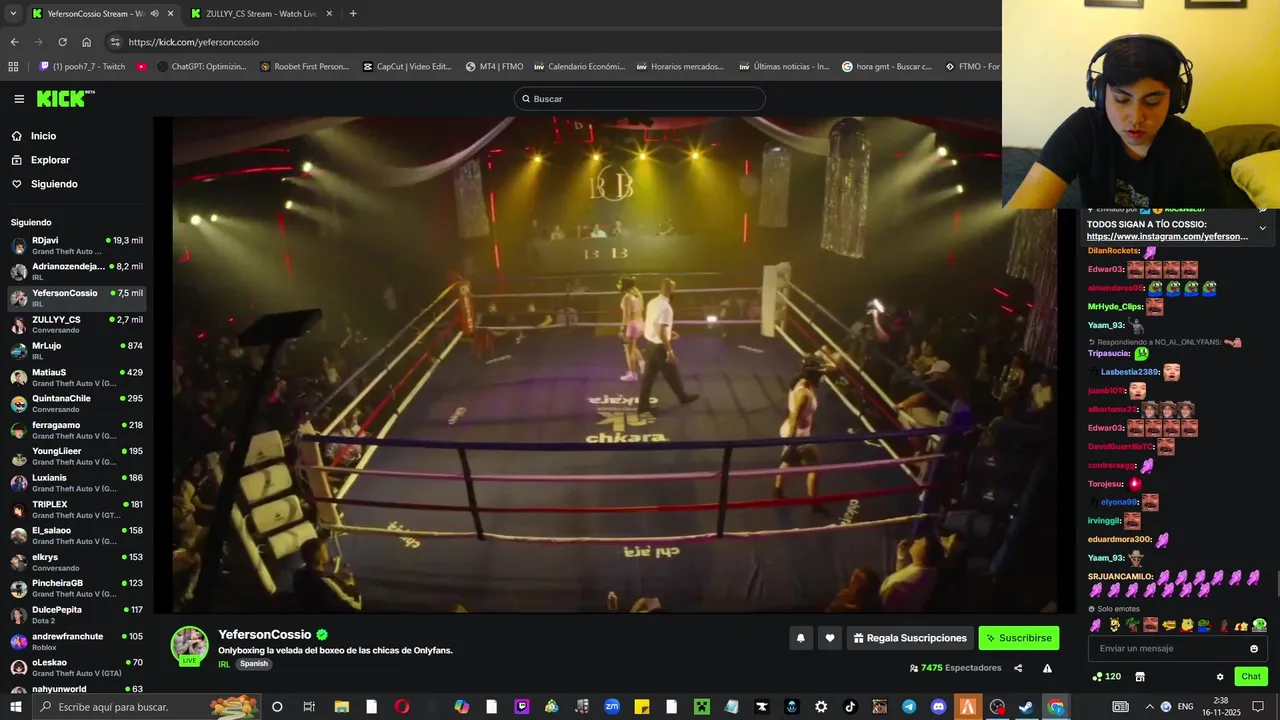Click the Kick logo
This screenshot has height=720, width=1280.
[x=65, y=99]
